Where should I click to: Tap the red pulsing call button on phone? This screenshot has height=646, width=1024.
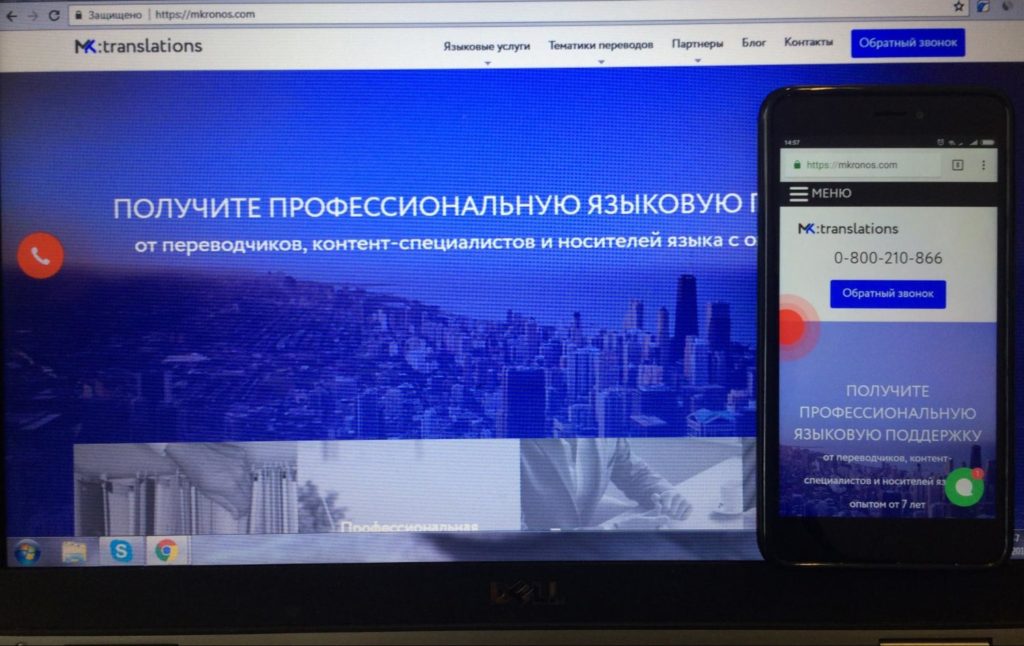coord(792,327)
